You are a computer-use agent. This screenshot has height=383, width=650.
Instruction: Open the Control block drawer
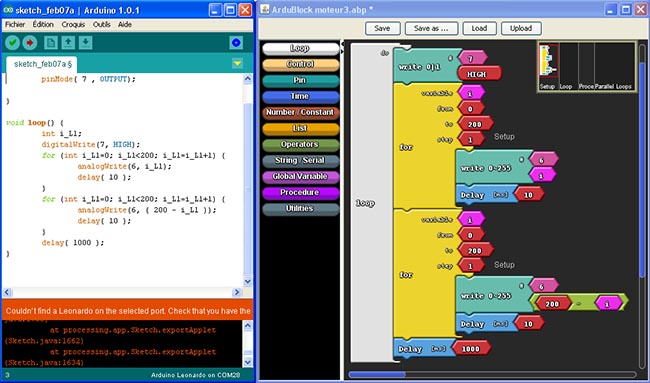[301, 64]
